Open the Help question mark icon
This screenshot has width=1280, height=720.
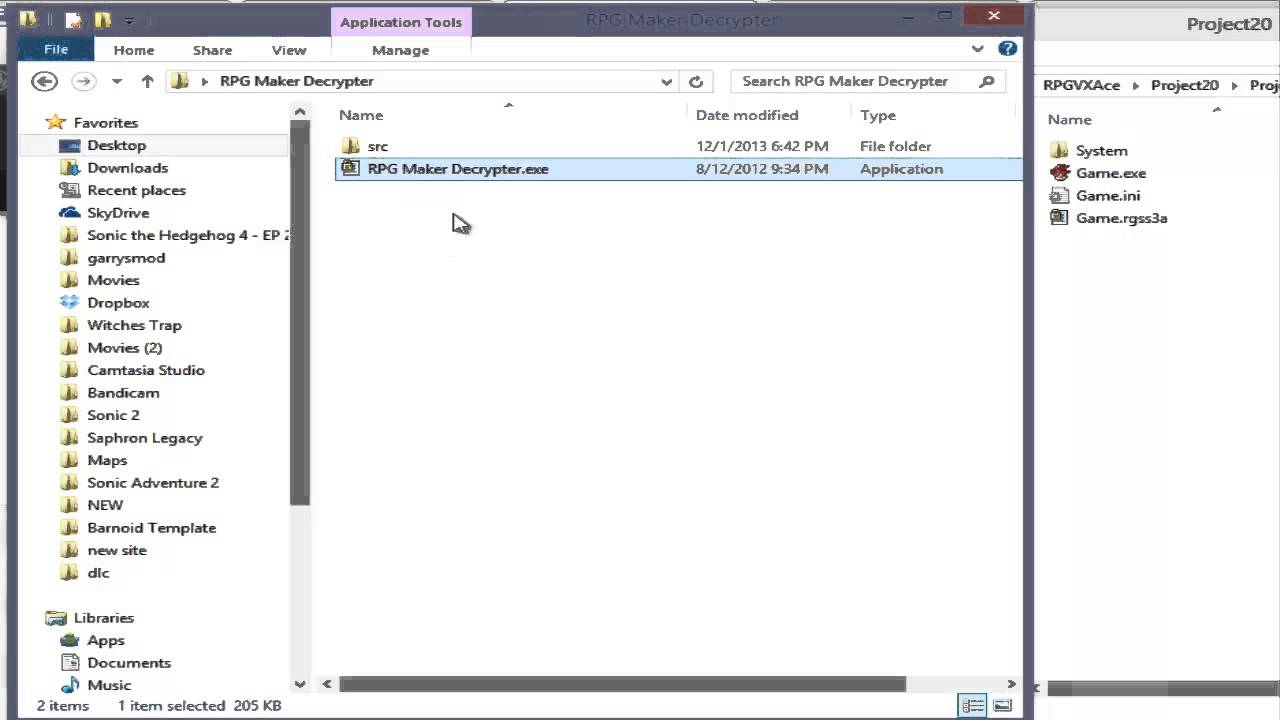click(1007, 48)
